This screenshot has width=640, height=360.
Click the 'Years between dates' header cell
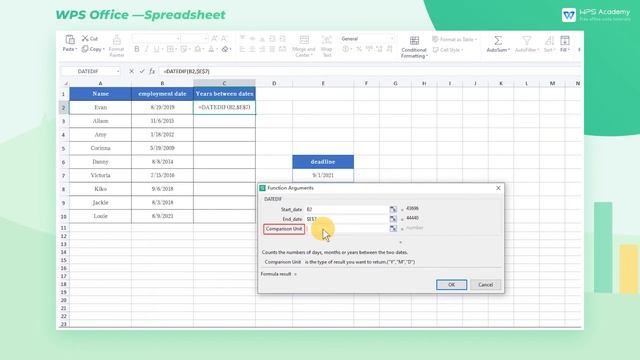pyautogui.click(x=224, y=94)
